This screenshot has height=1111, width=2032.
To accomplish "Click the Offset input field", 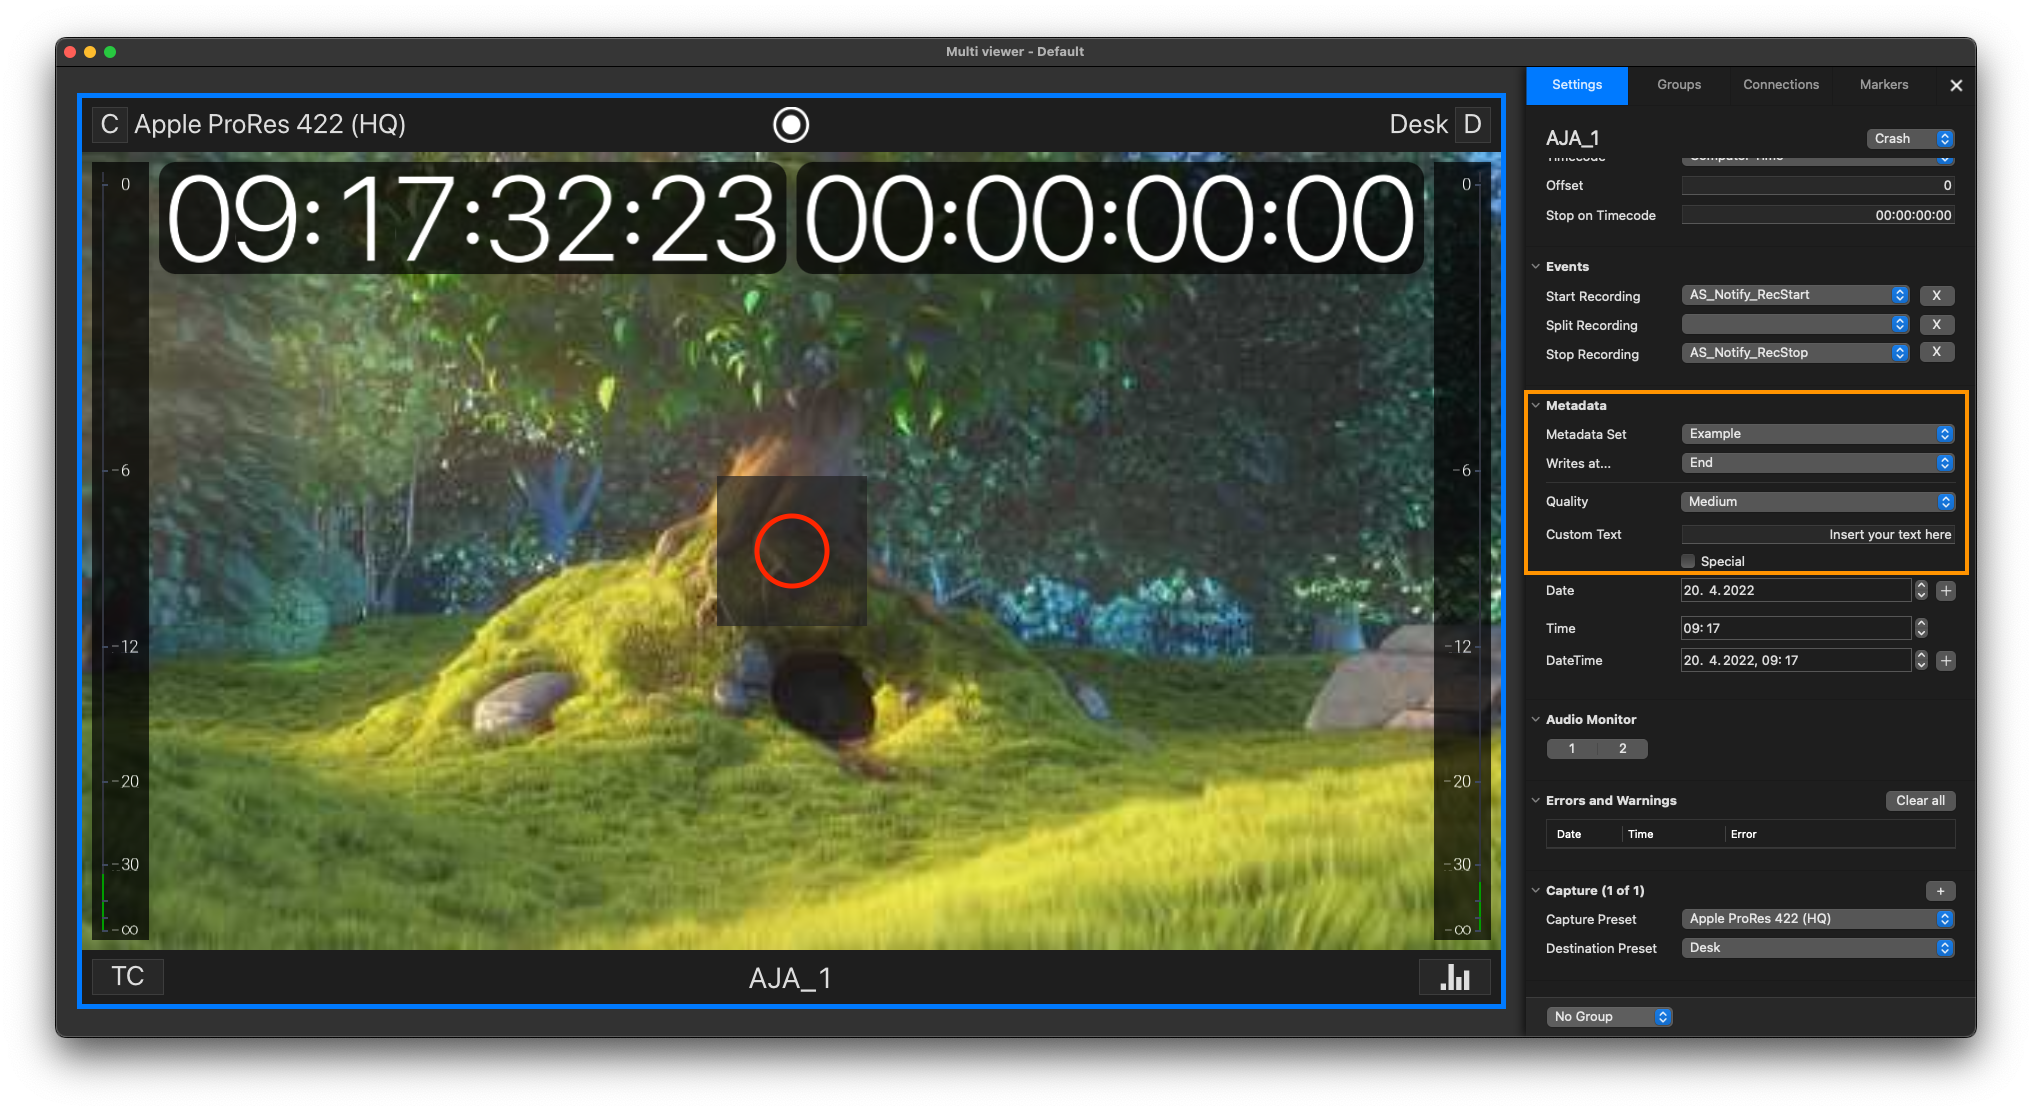I will [x=1818, y=186].
